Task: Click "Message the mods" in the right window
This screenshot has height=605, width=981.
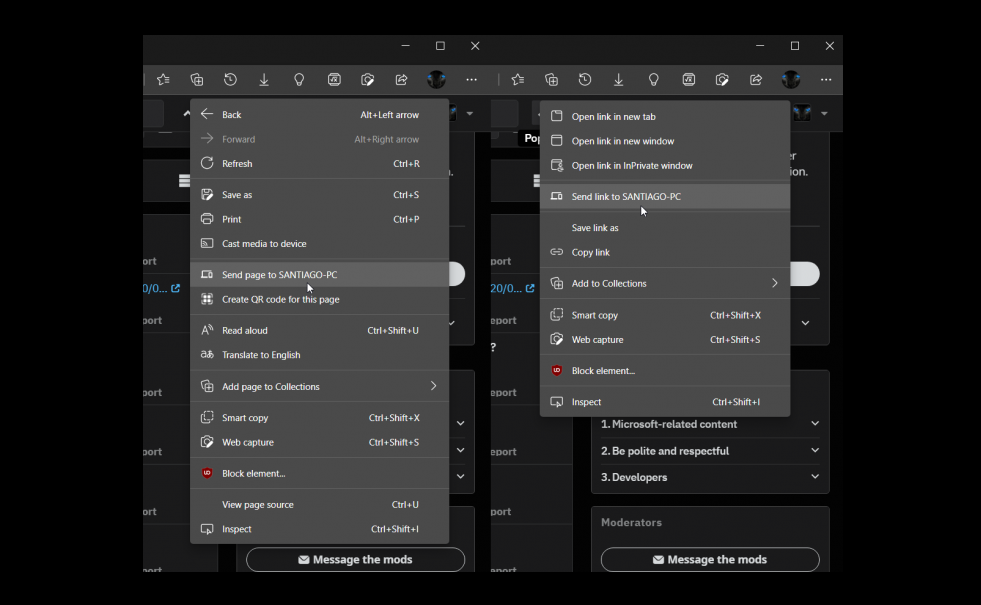Action: 710,560
